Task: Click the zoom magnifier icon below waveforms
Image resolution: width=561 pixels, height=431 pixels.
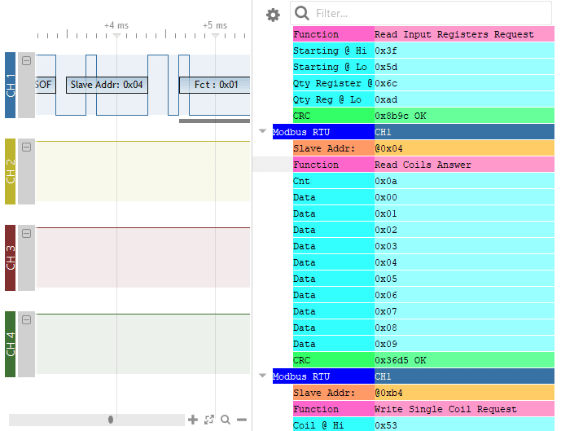Action: coord(225,420)
